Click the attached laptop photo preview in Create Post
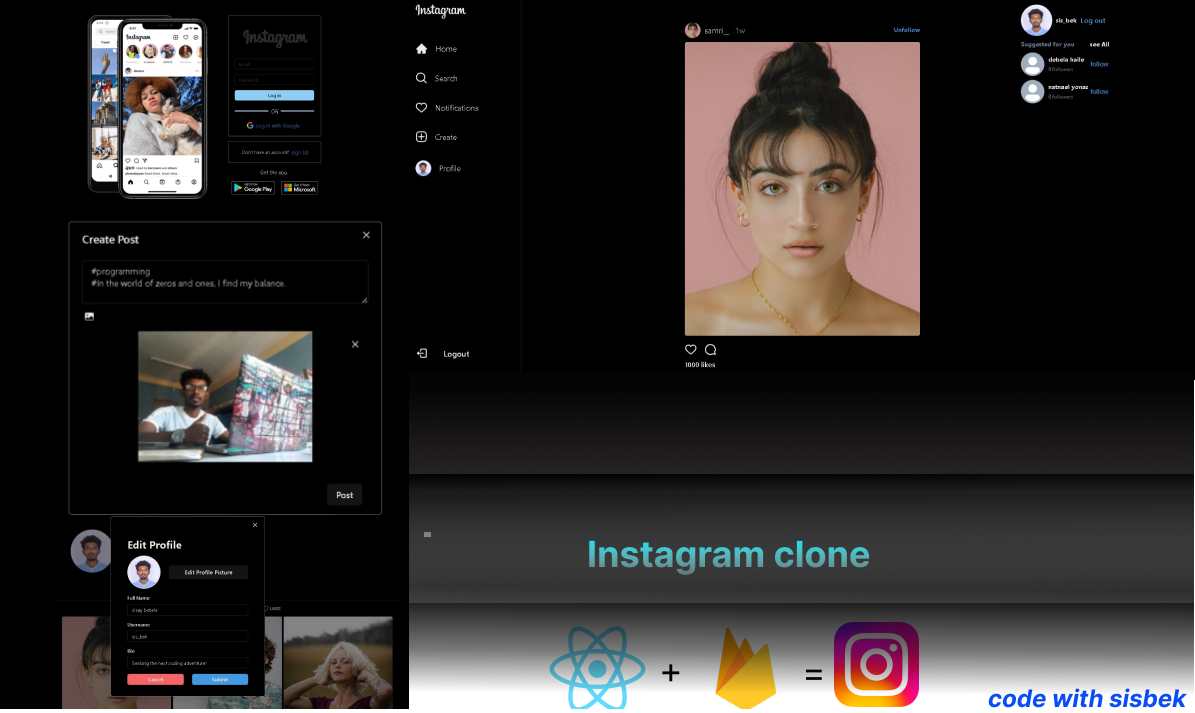Viewport: 1195px width, 713px height. point(225,396)
